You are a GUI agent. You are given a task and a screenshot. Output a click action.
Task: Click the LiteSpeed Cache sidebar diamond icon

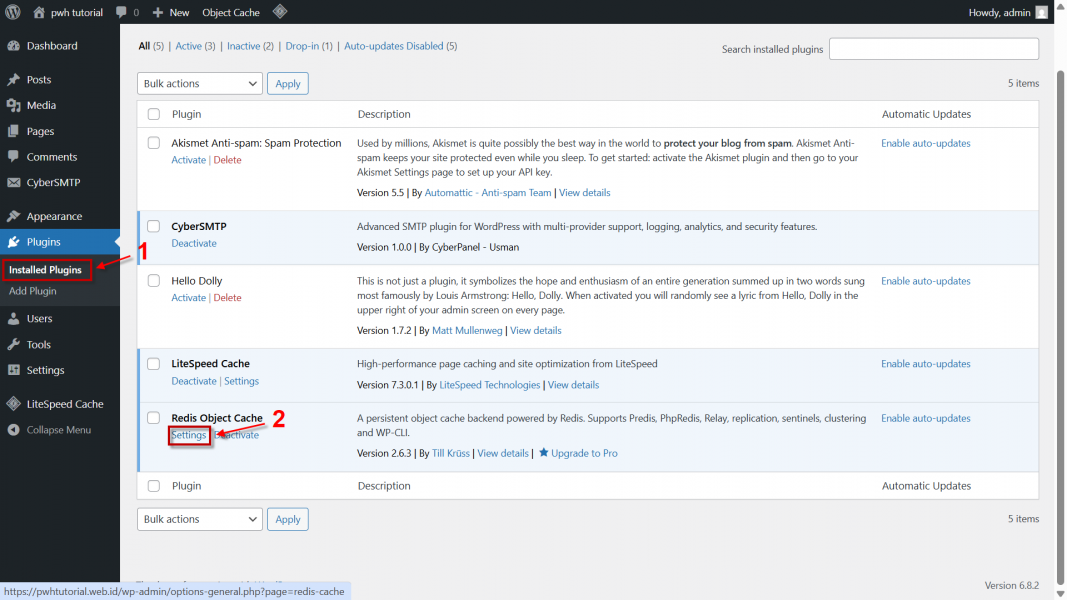(x=14, y=404)
